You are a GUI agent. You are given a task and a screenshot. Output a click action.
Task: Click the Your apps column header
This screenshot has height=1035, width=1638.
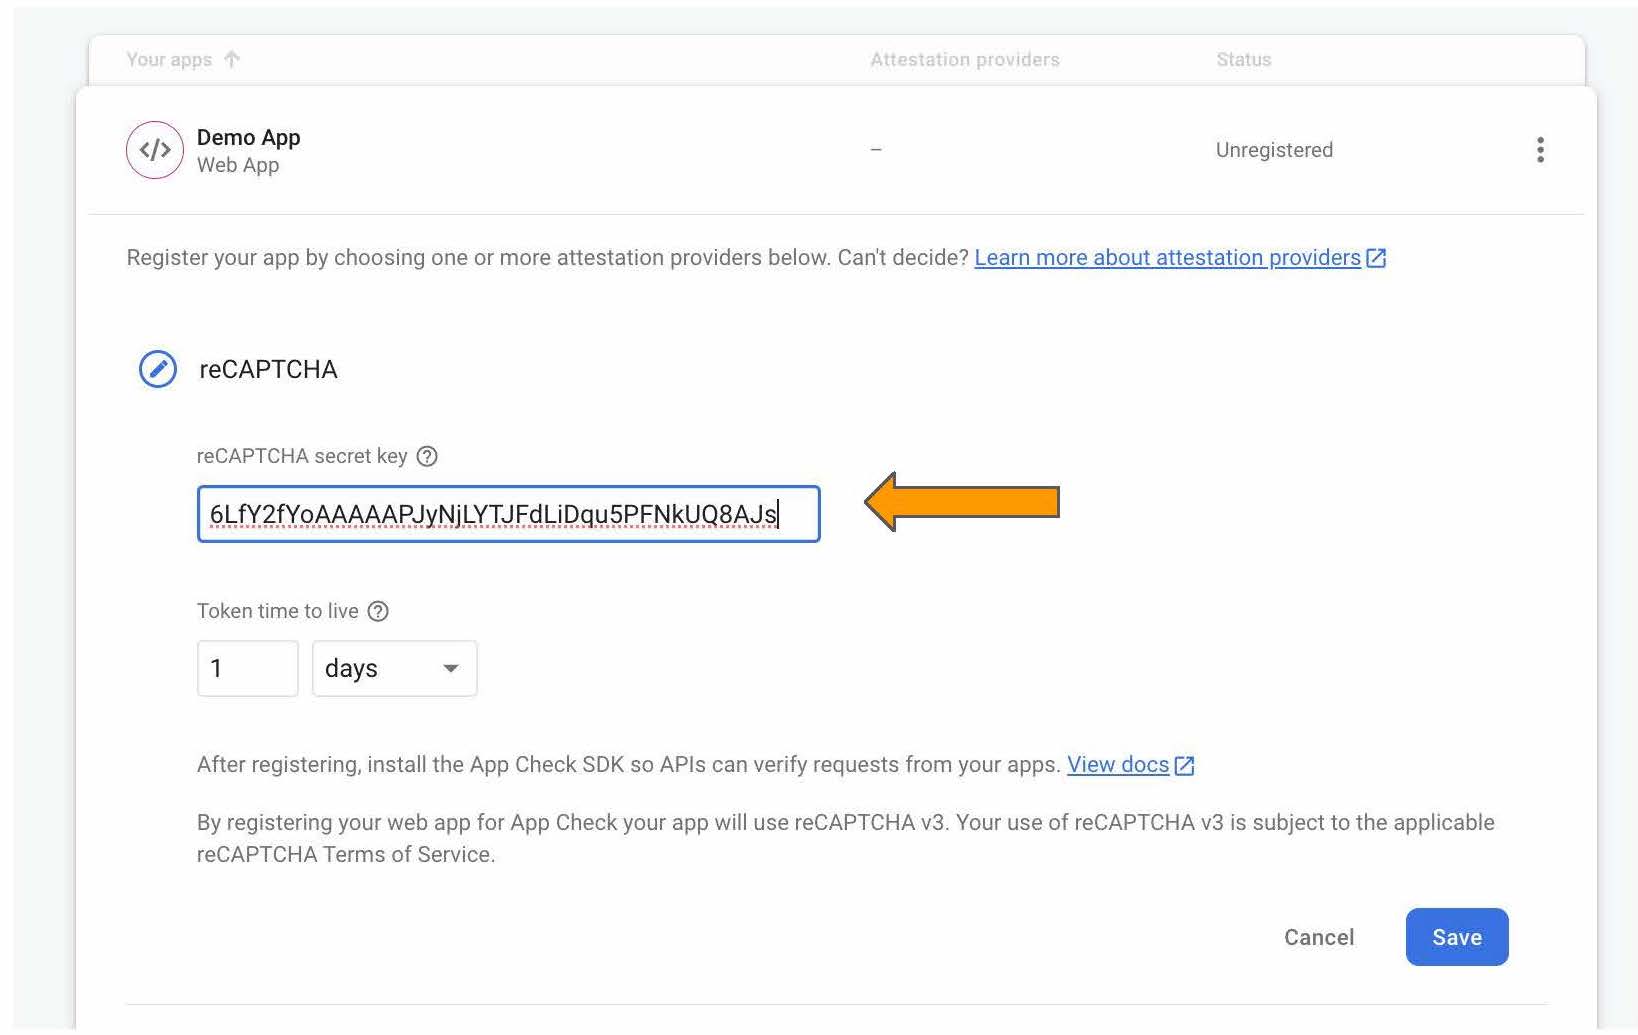[169, 59]
